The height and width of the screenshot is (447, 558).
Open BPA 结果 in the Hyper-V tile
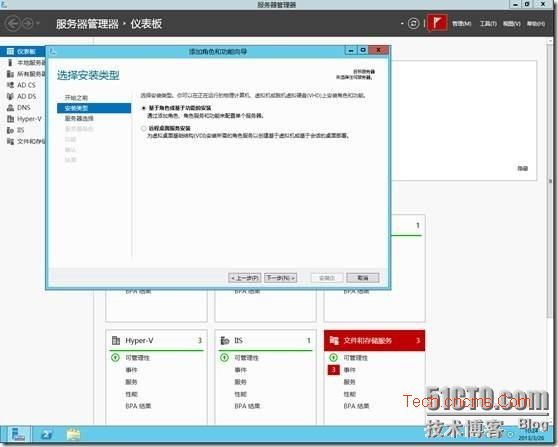click(138, 406)
